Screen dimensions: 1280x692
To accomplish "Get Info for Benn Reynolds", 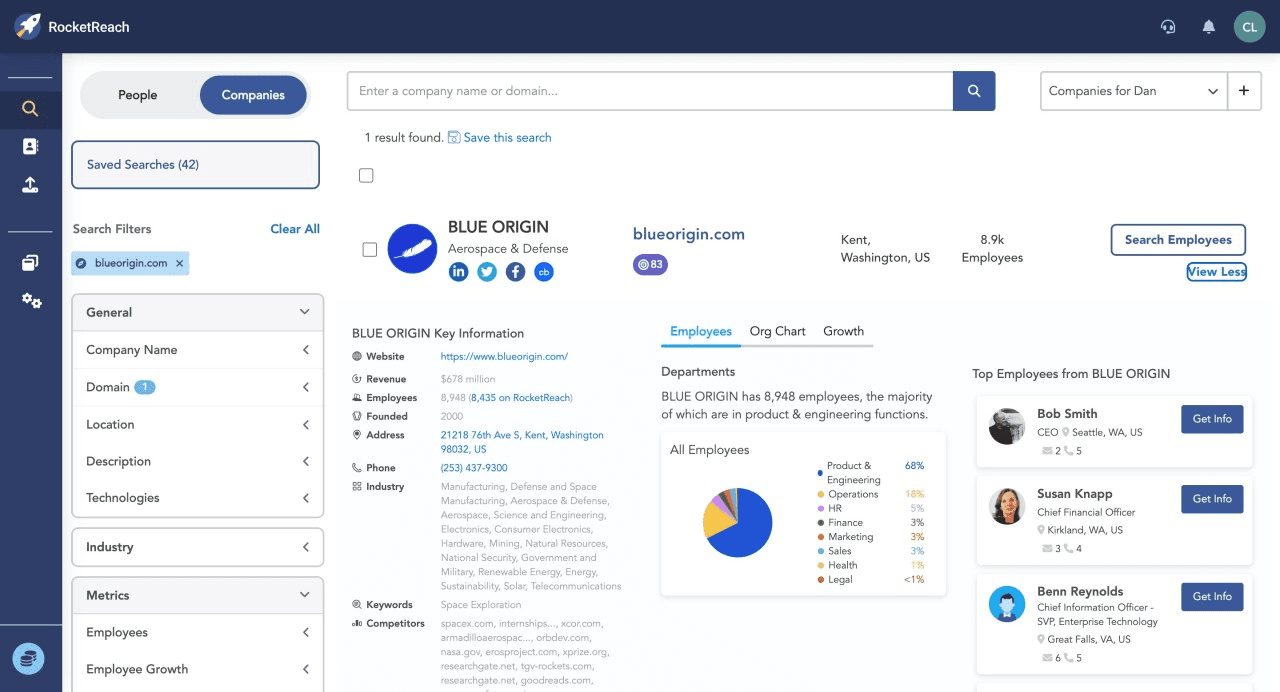I will pyautogui.click(x=1212, y=597).
